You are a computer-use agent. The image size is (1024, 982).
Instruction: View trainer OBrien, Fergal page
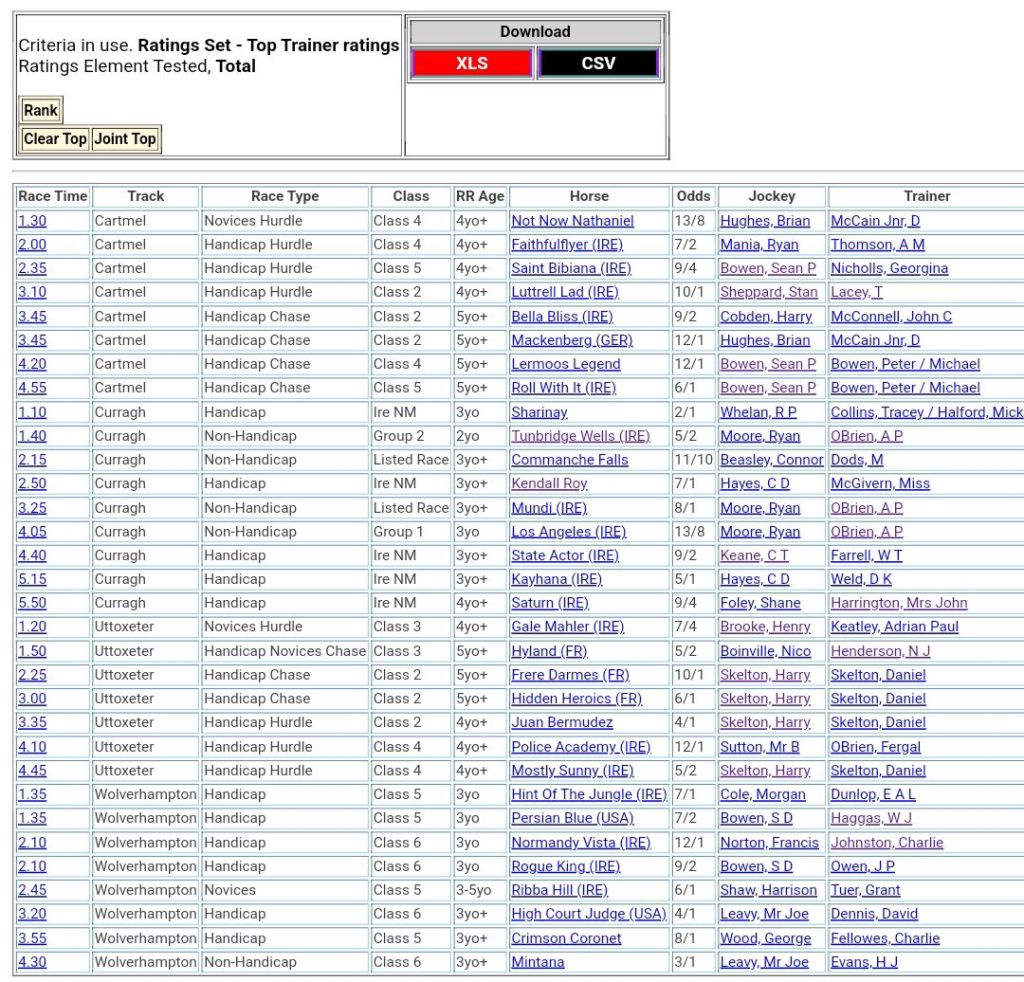(x=875, y=747)
